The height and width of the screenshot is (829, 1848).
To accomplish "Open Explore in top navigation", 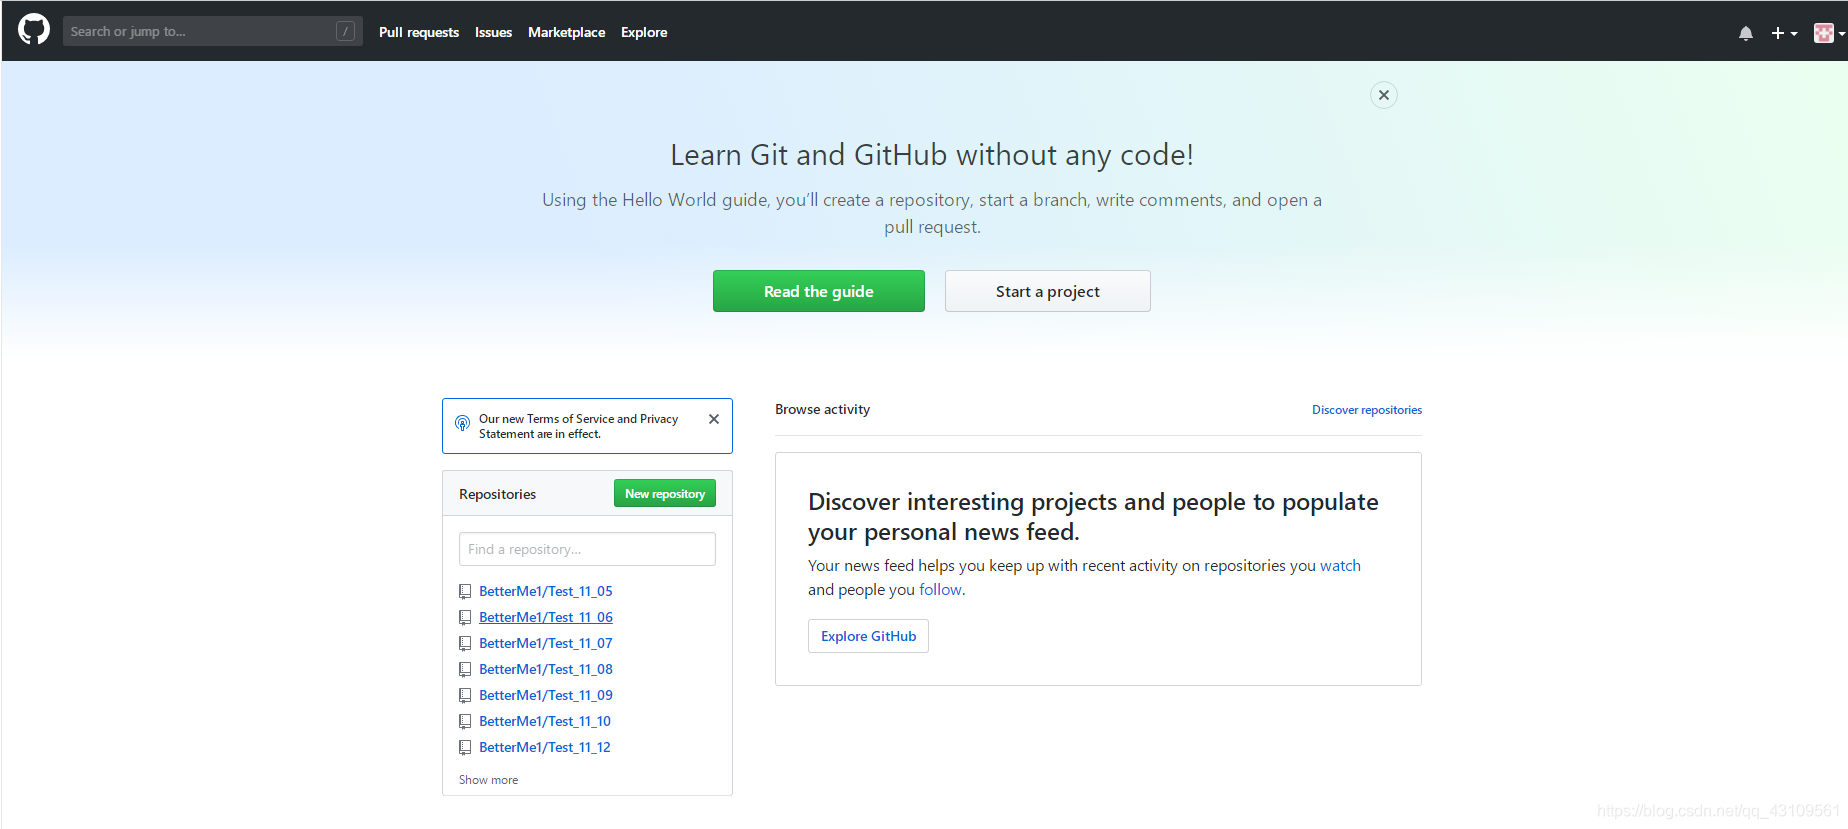I will 644,32.
